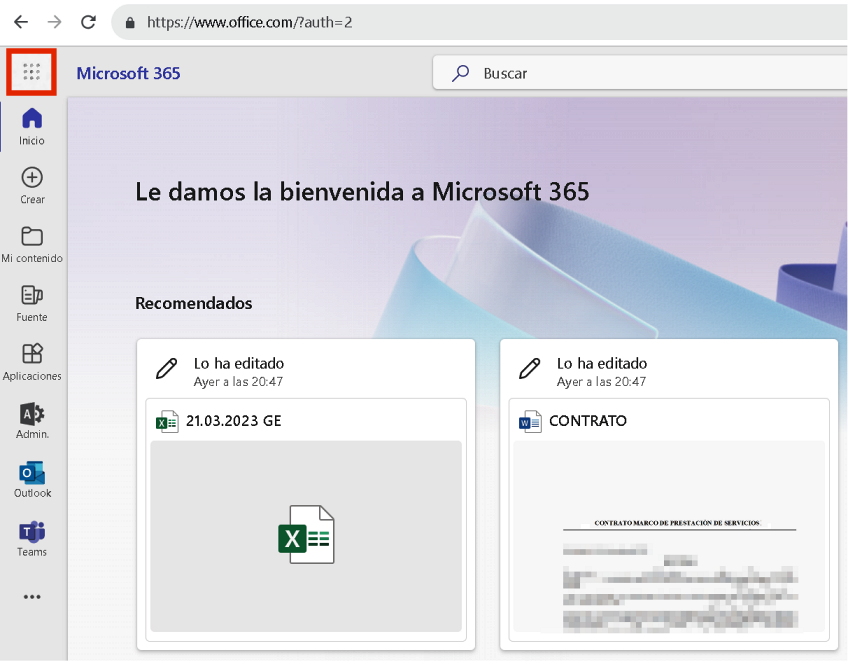
Task: Open the Crear plus icon
Action: click(x=32, y=177)
